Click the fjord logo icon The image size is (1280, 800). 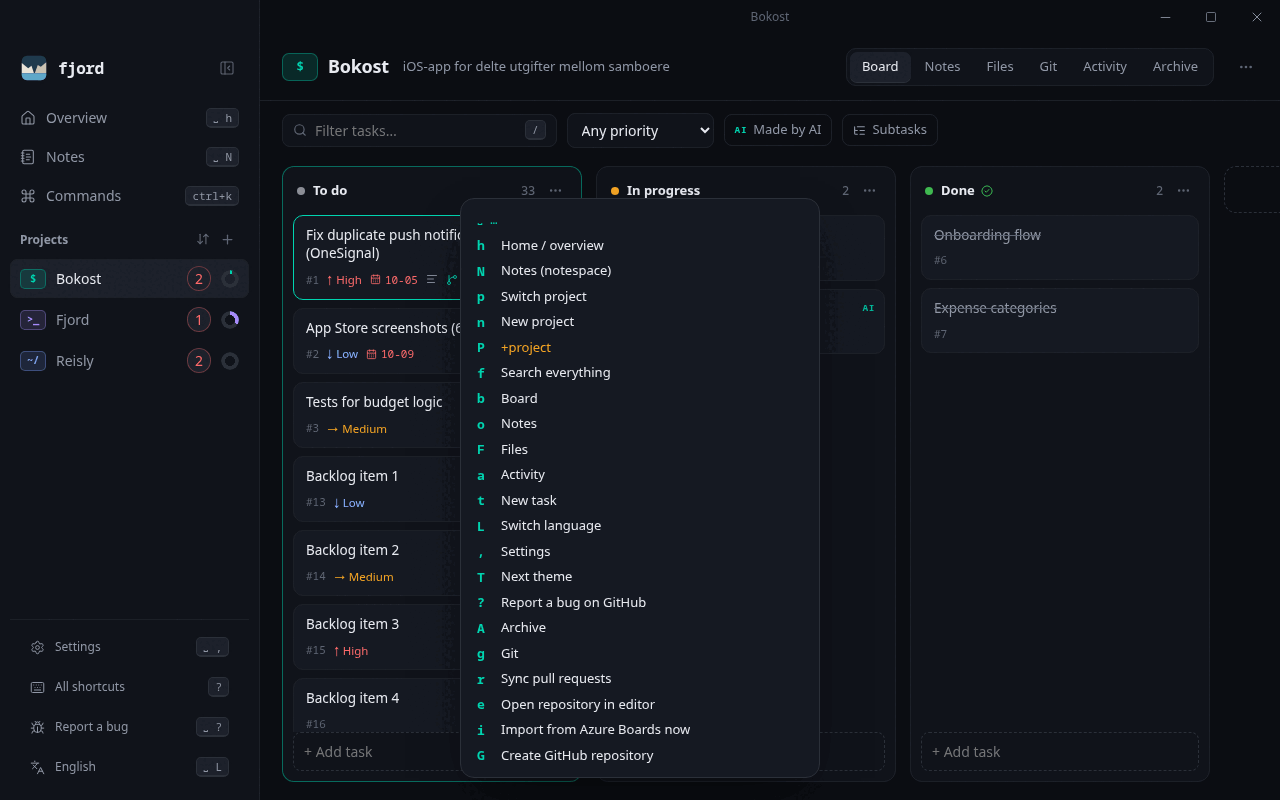(34, 68)
